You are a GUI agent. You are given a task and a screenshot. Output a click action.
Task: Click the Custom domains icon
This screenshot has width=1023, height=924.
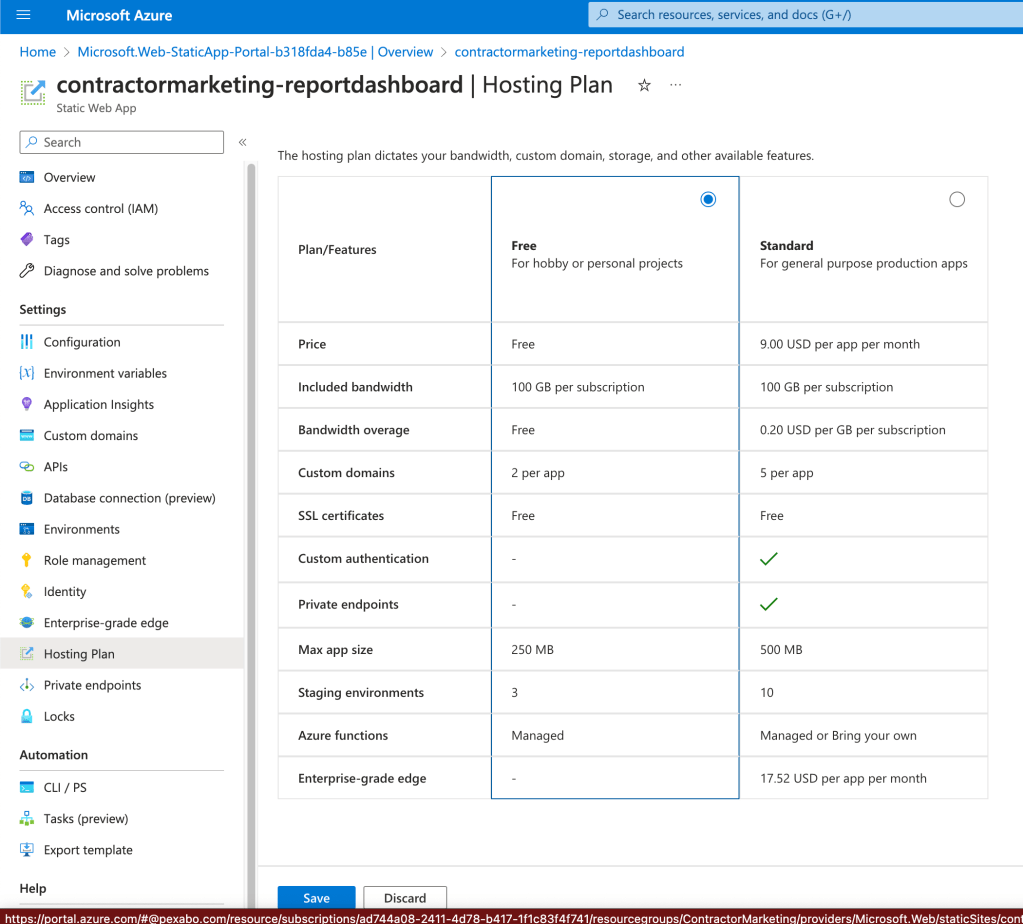click(27, 435)
